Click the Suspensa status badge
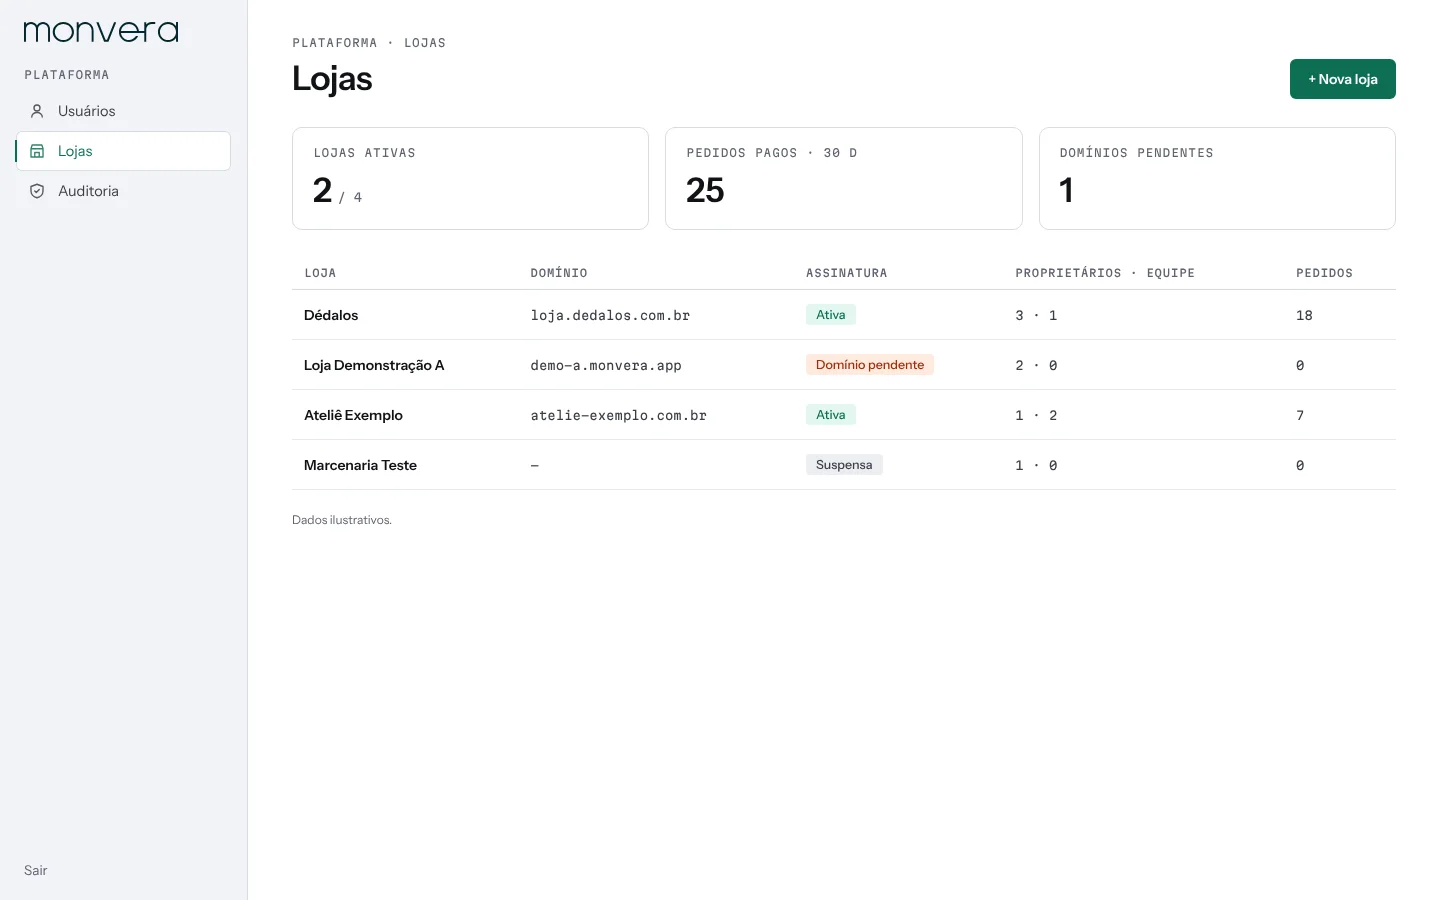 (844, 465)
